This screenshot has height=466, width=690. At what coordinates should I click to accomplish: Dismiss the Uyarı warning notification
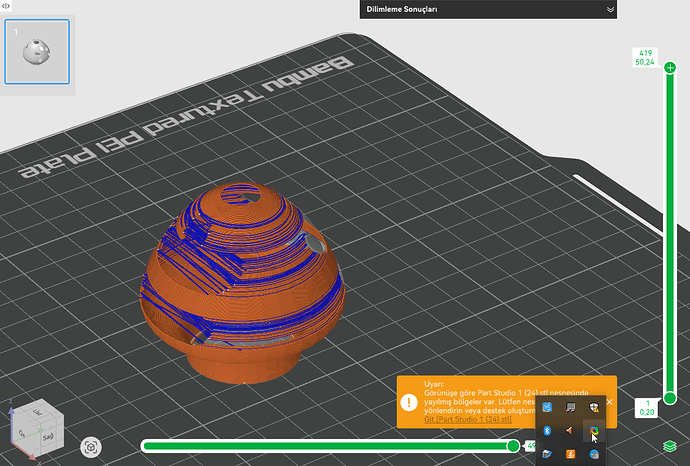(609, 402)
